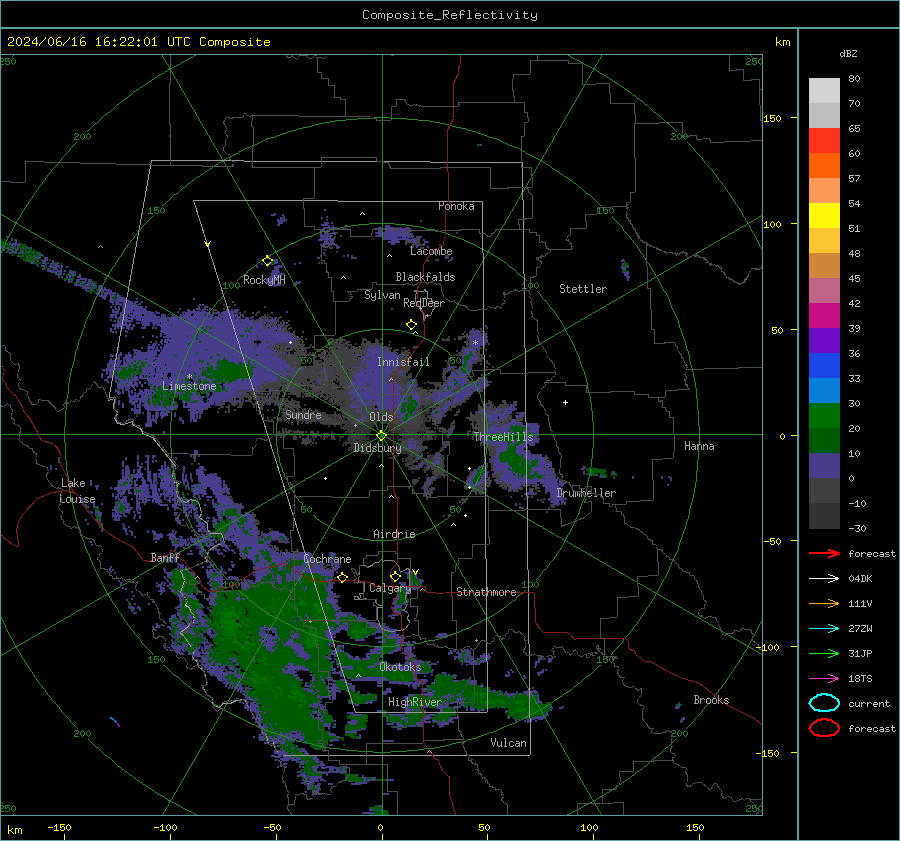
Task: Click the Banff town label
Action: click(165, 557)
